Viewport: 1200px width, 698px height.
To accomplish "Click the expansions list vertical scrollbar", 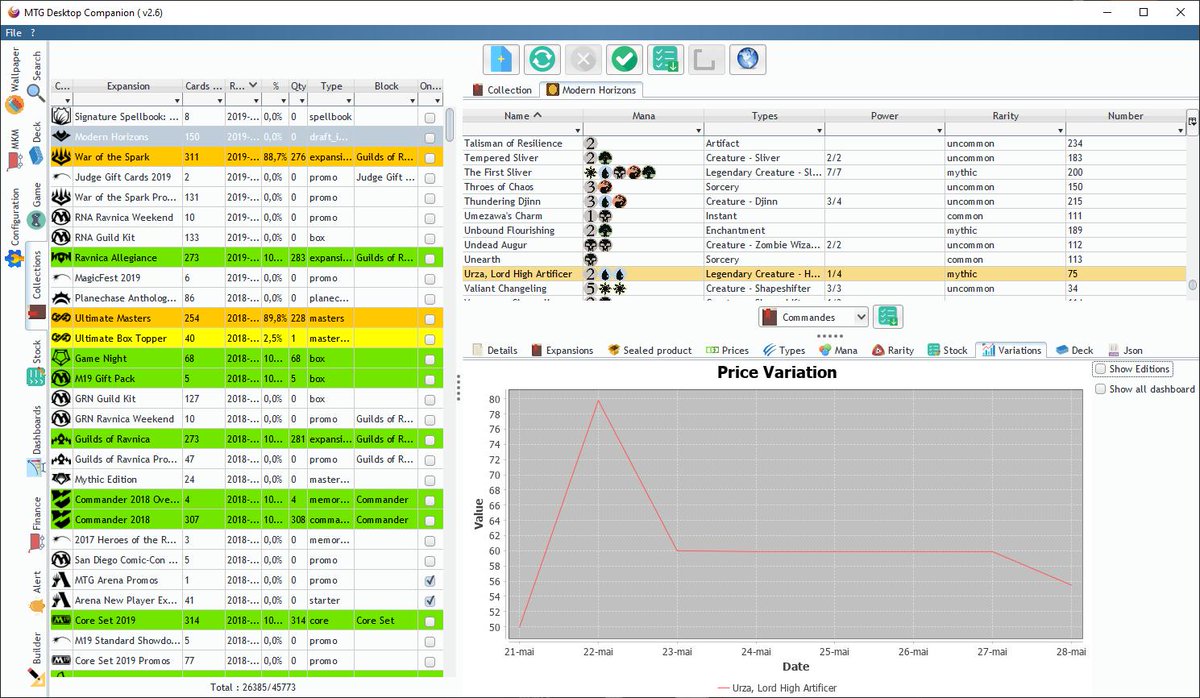I will (x=450, y=124).
